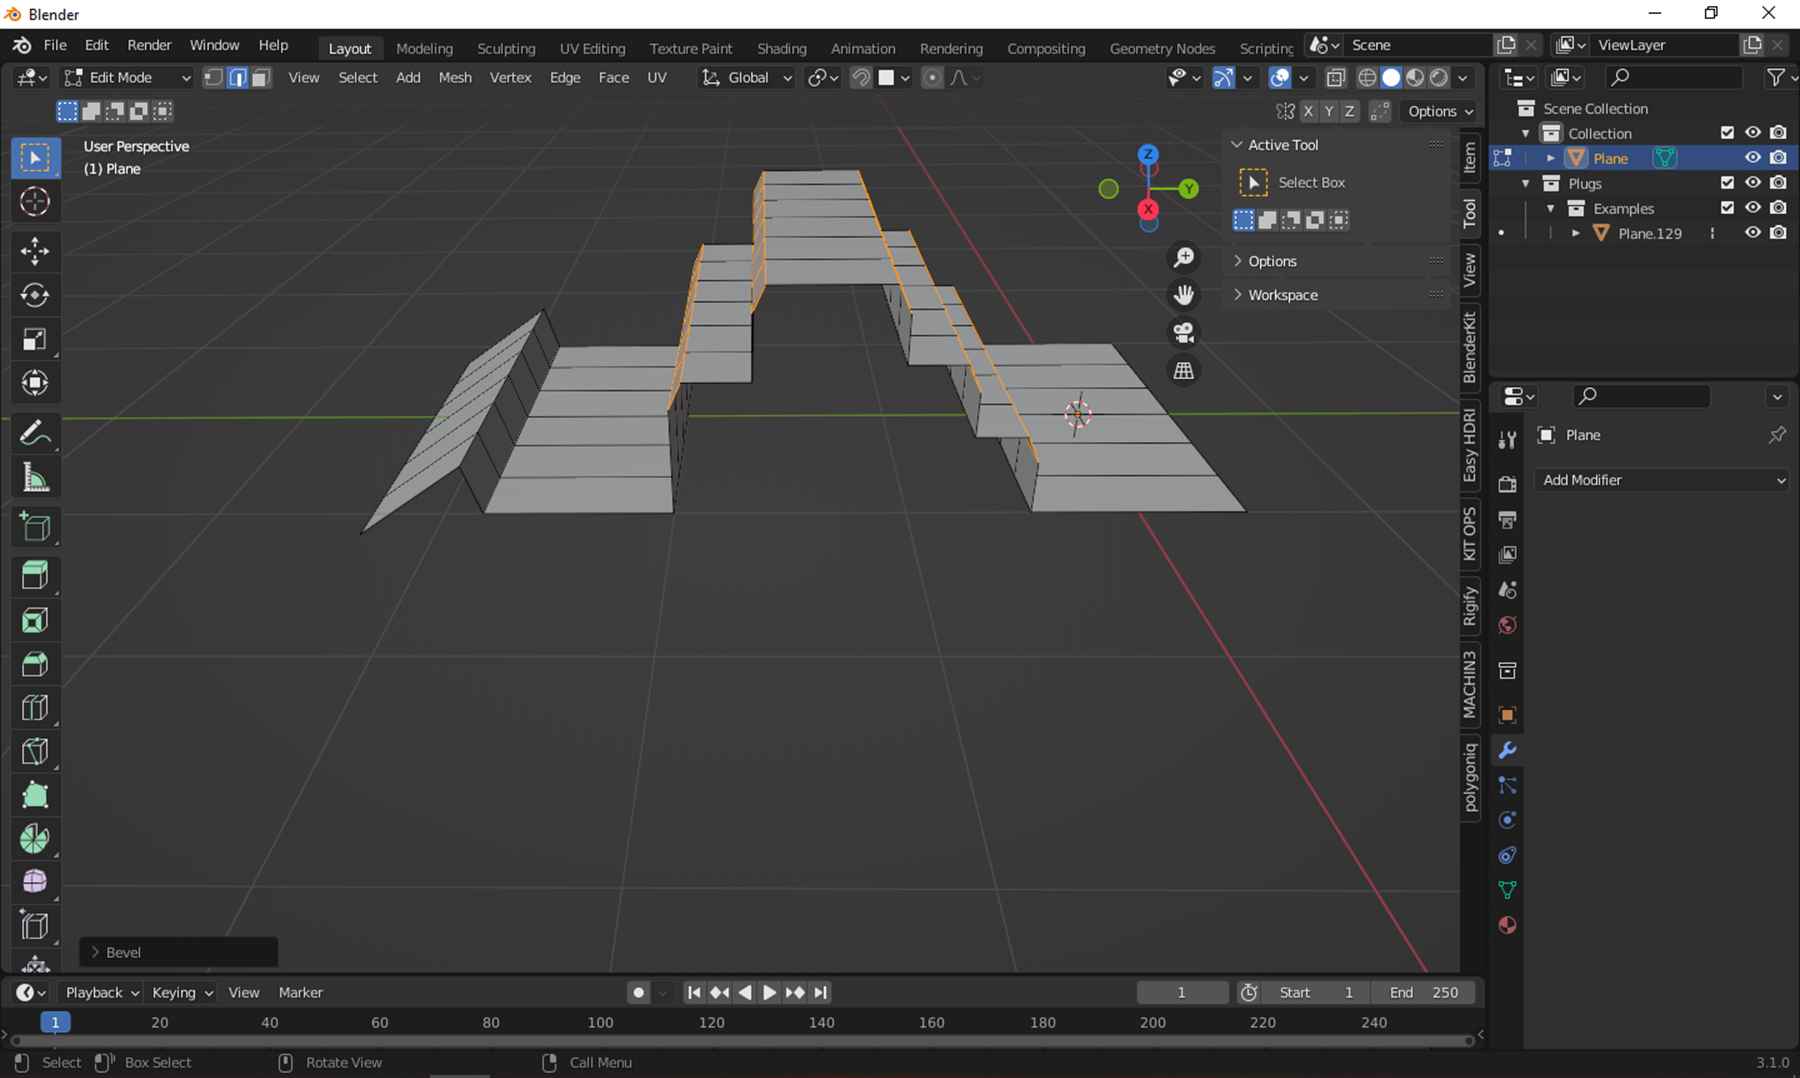This screenshot has width=1800, height=1078.
Task: Select the Cursor tool in the toolbar
Action: tap(35, 202)
